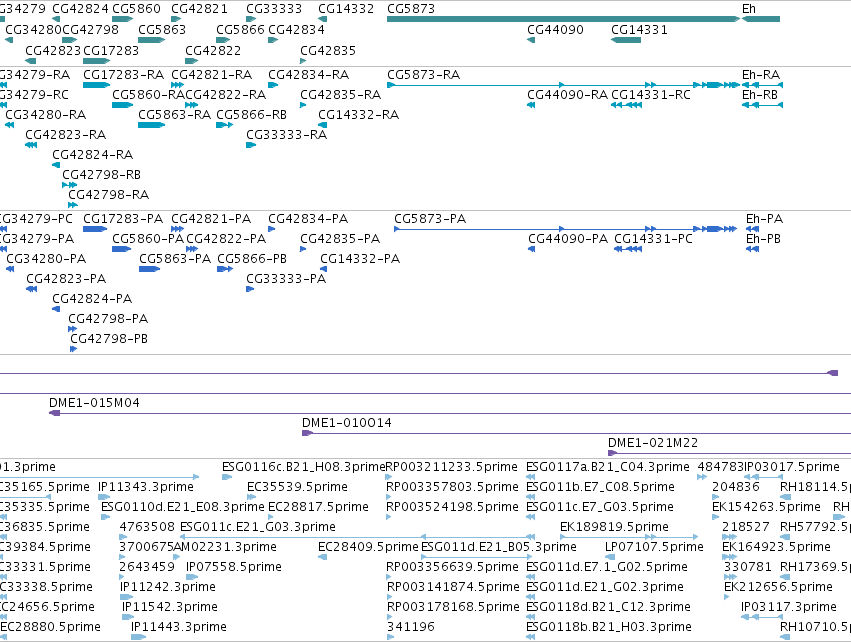
Task: Click transcript CG42835-RA
Action: 303,105
